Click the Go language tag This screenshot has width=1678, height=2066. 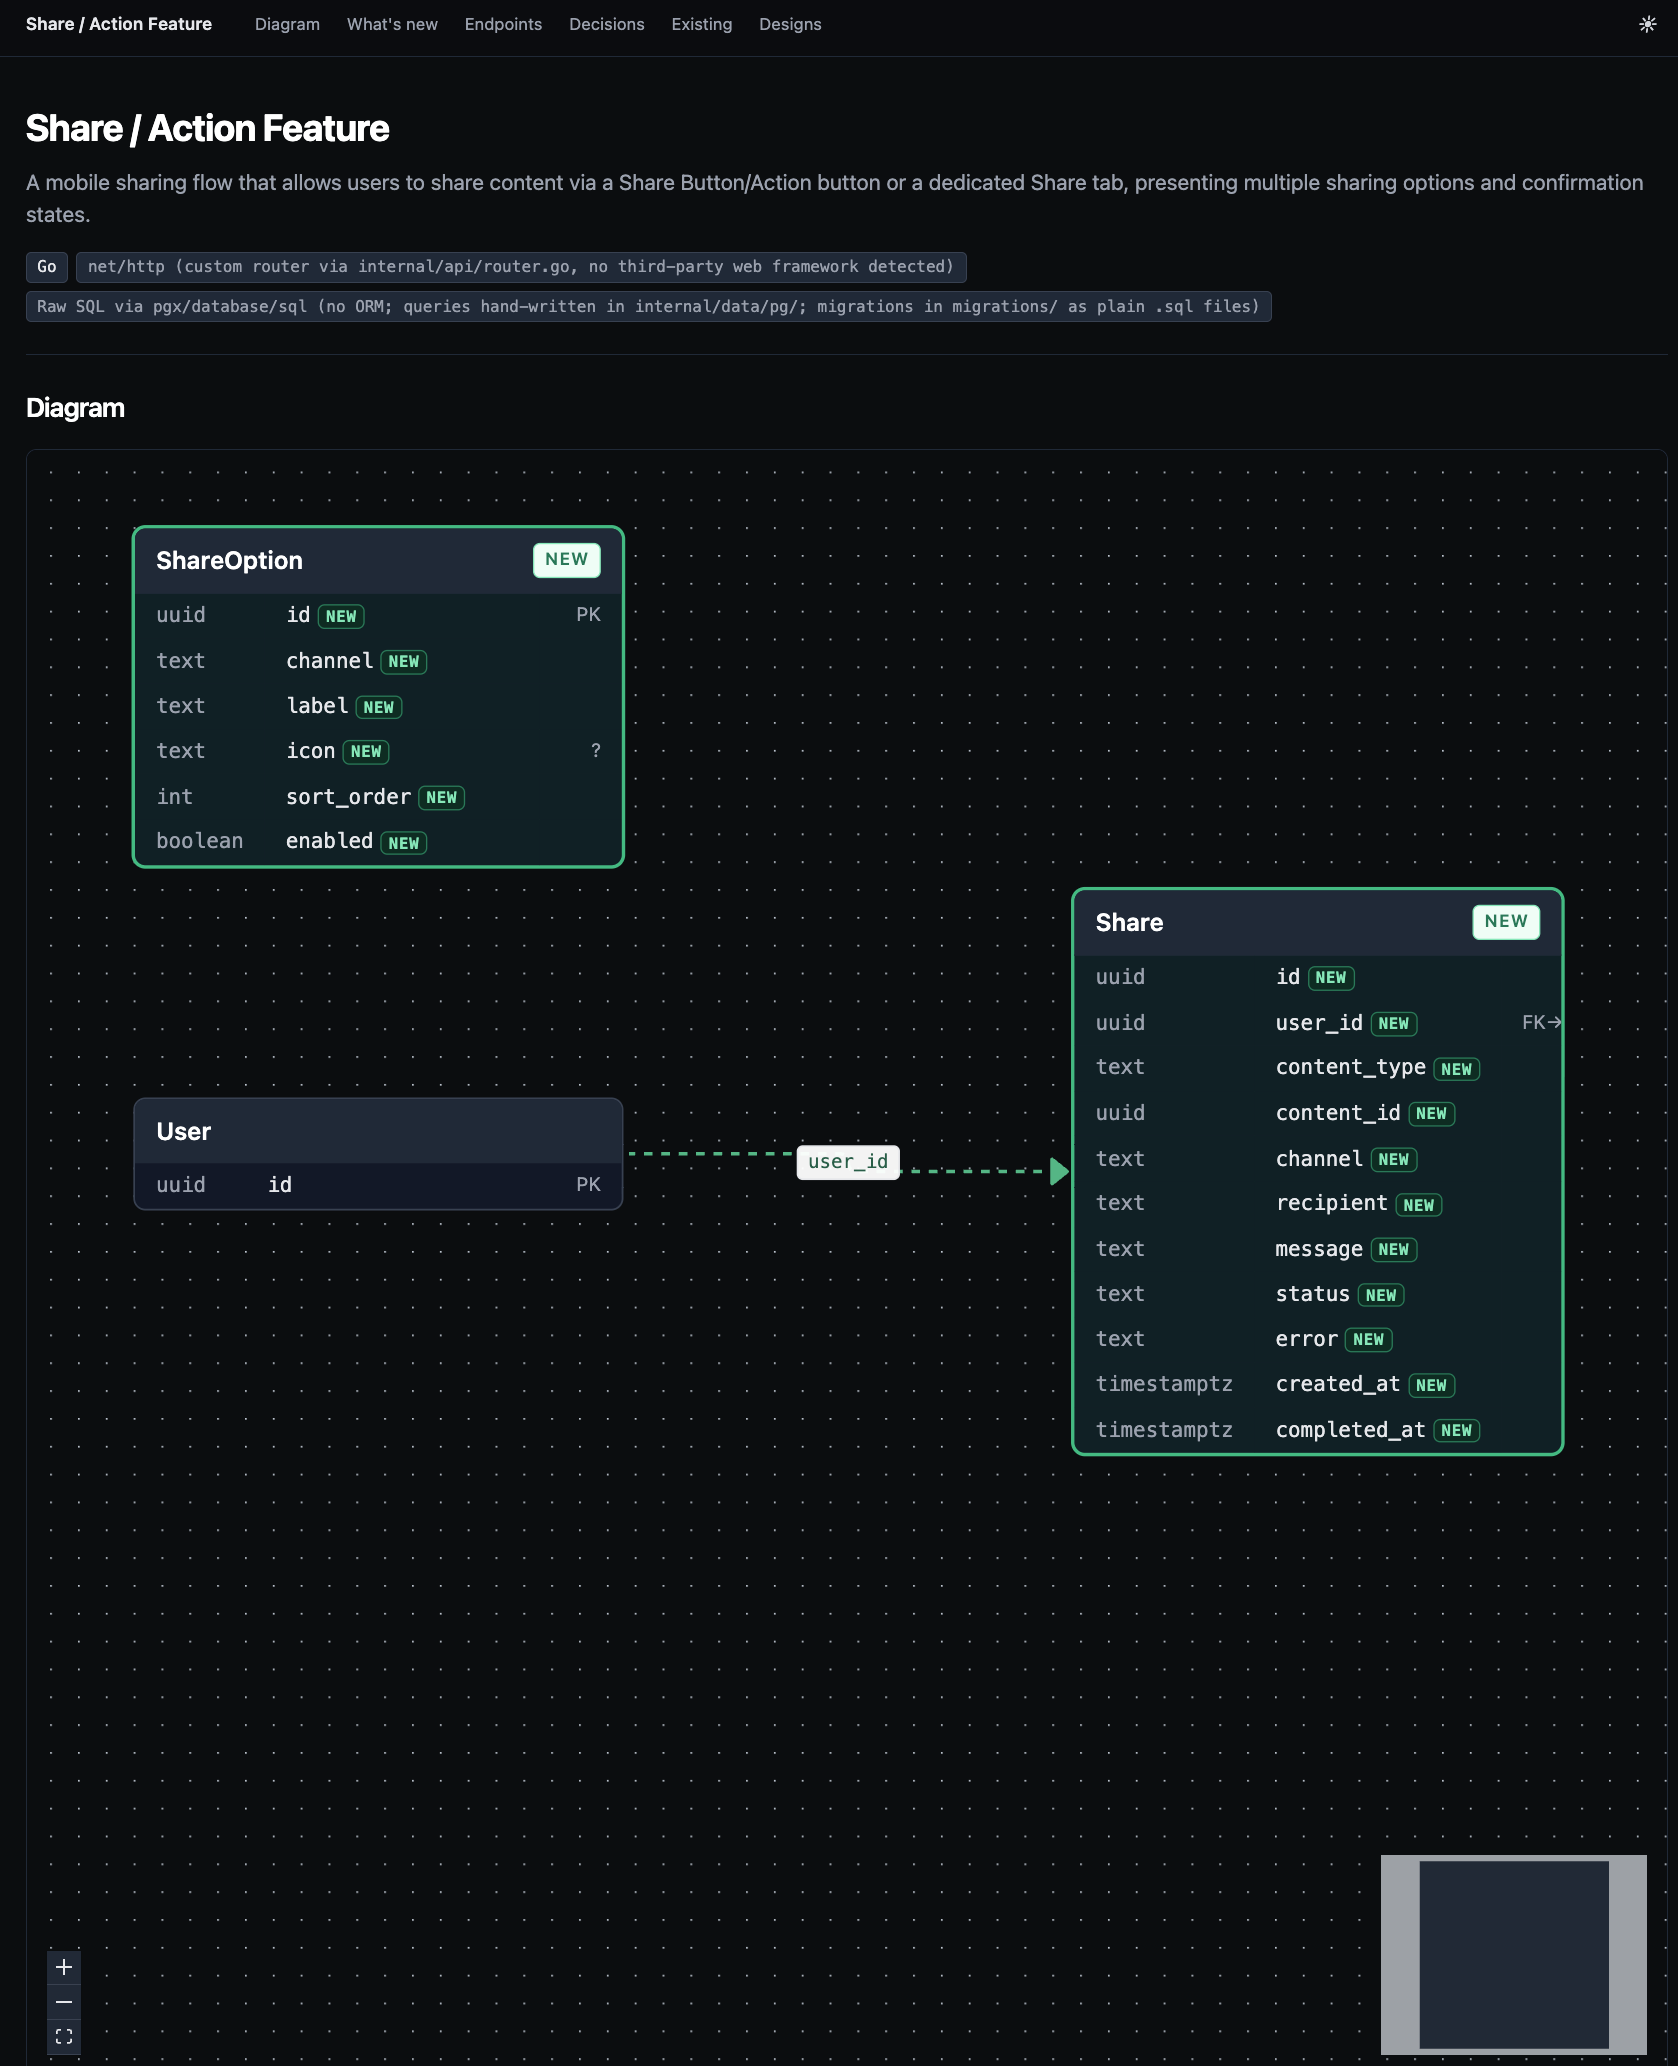click(47, 267)
